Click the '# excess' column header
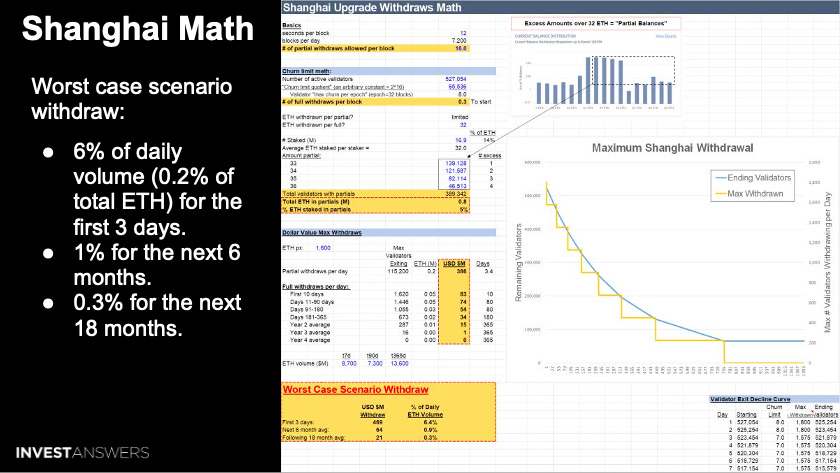The height and width of the screenshot is (473, 840). coord(490,156)
